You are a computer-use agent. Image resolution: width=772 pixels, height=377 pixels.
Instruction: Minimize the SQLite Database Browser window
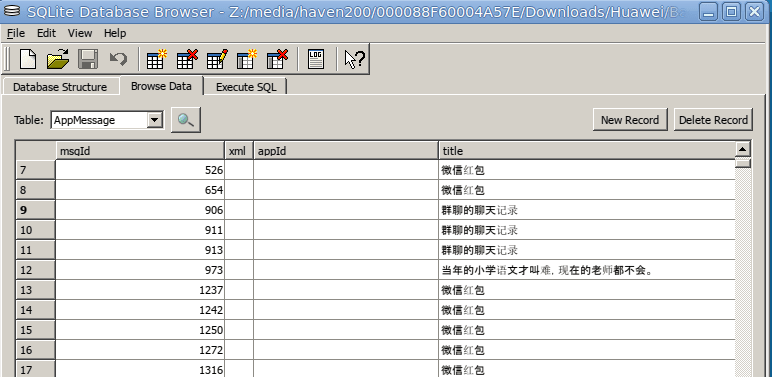[x=709, y=11]
